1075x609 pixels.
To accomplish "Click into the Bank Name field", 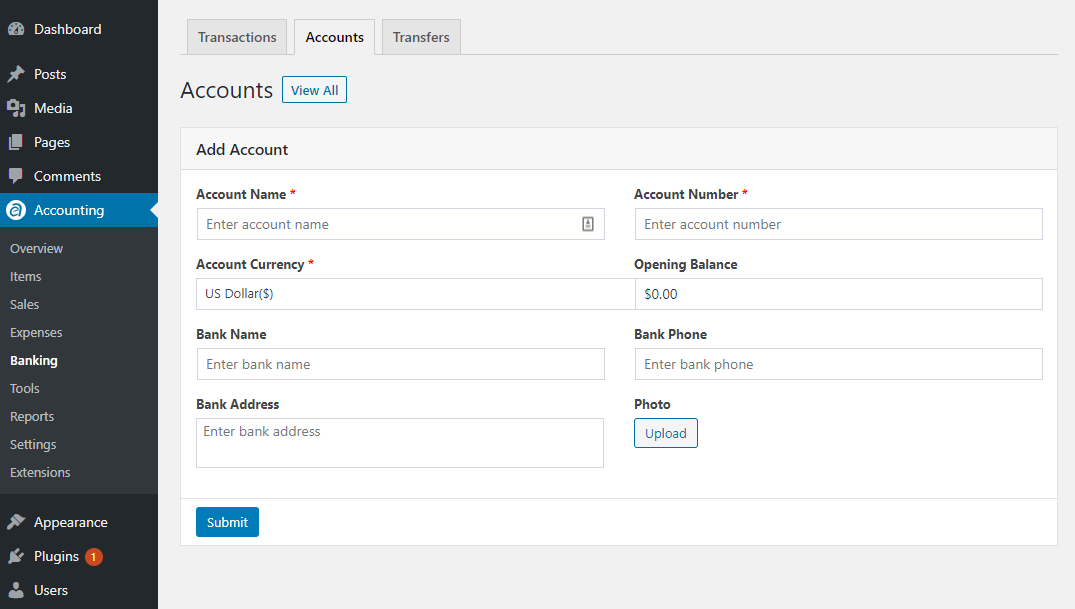I will pos(400,364).
